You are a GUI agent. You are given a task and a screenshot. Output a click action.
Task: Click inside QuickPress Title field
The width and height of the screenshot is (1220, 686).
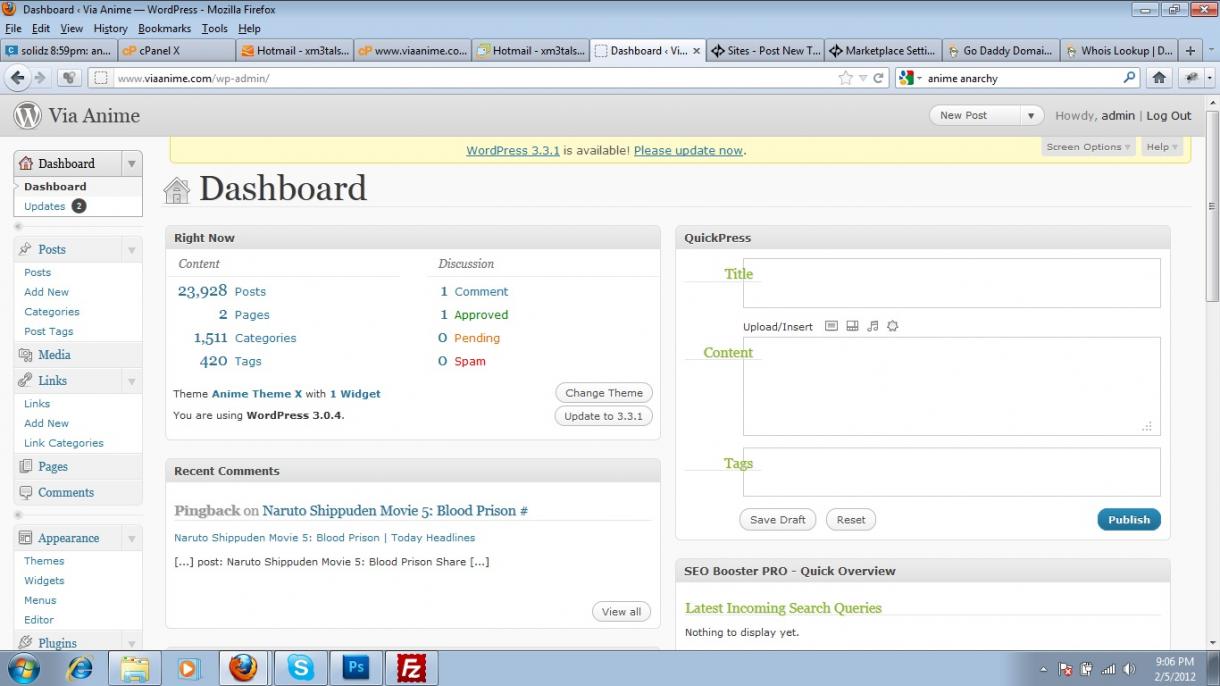click(951, 283)
